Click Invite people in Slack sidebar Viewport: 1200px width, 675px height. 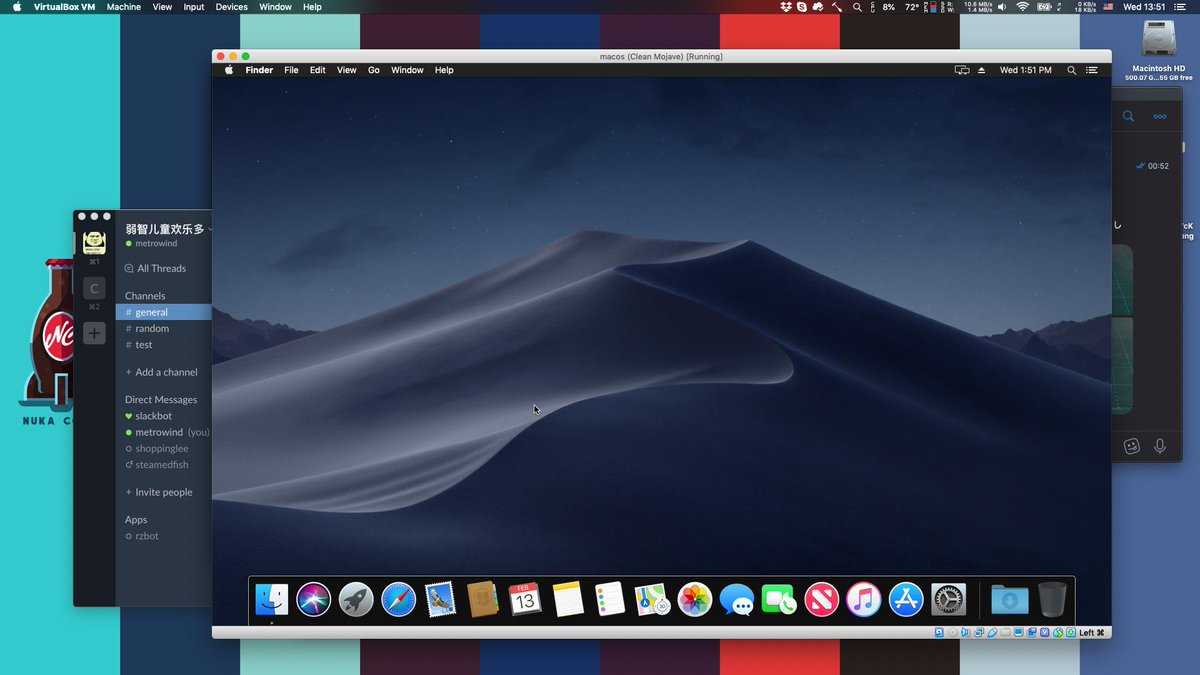164,492
